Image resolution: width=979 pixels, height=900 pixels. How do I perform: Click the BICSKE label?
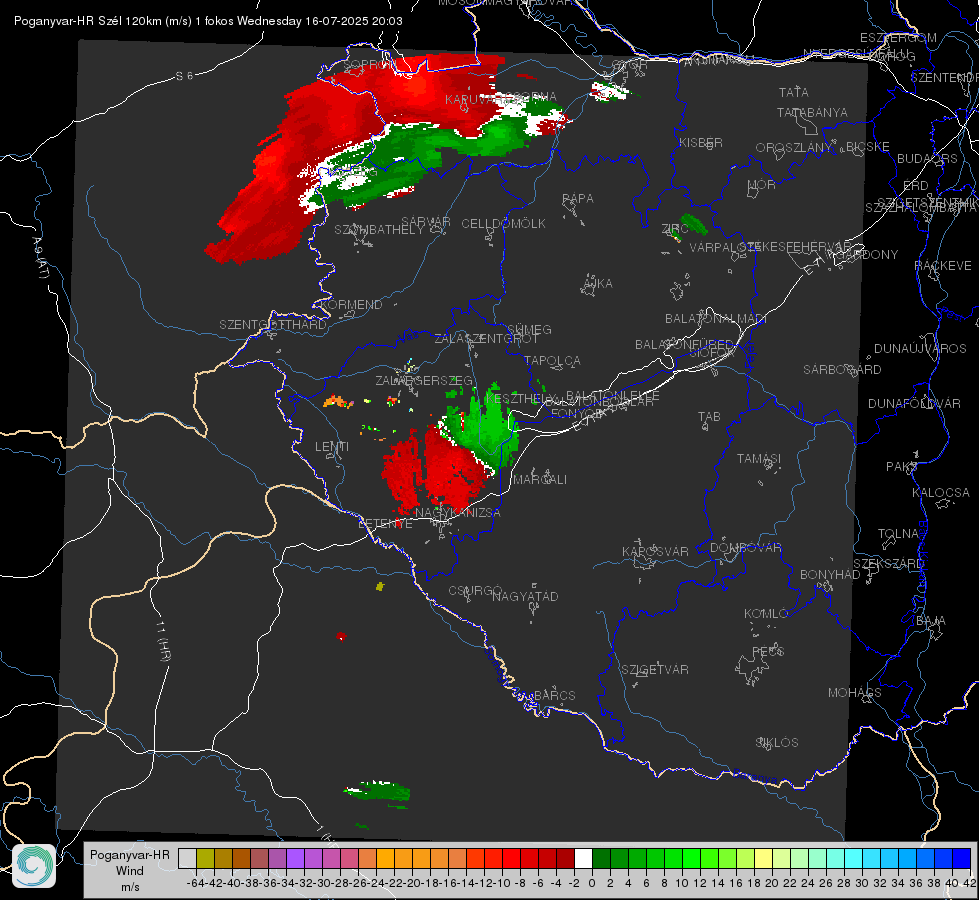868,146
